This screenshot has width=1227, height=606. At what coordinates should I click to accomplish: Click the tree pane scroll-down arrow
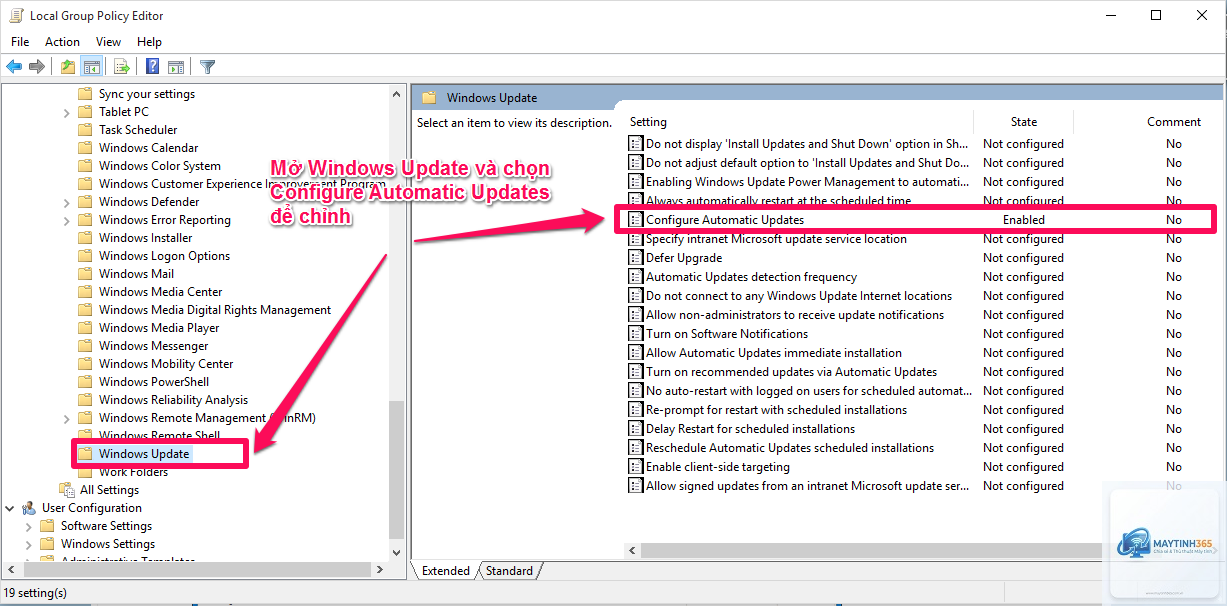tap(397, 552)
